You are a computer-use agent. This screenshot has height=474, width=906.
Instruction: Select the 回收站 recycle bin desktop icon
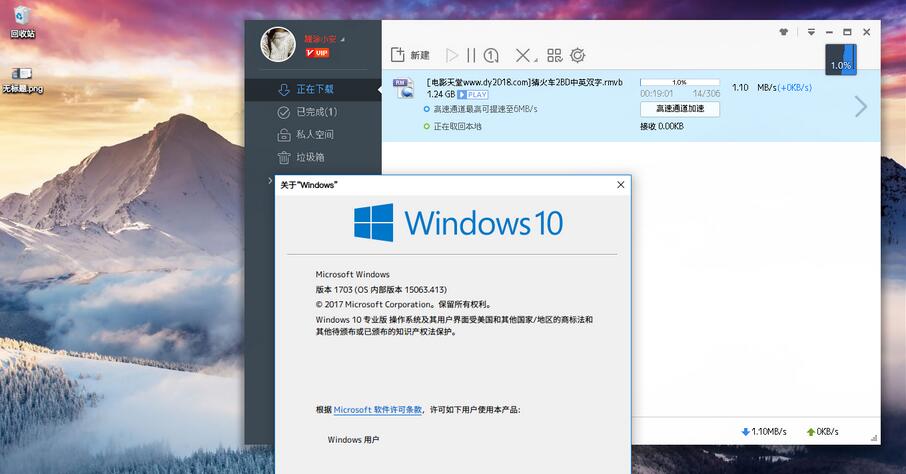tap(23, 22)
